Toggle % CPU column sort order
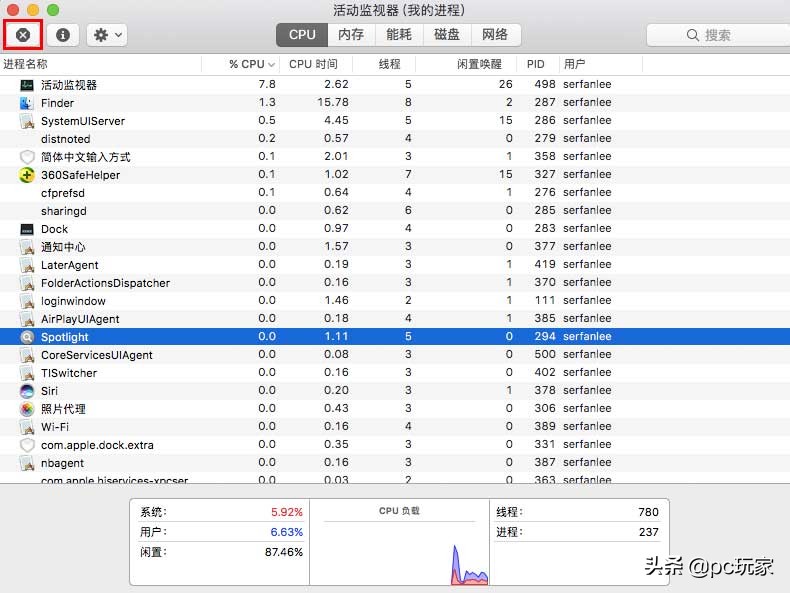This screenshot has width=790, height=593. click(240, 64)
